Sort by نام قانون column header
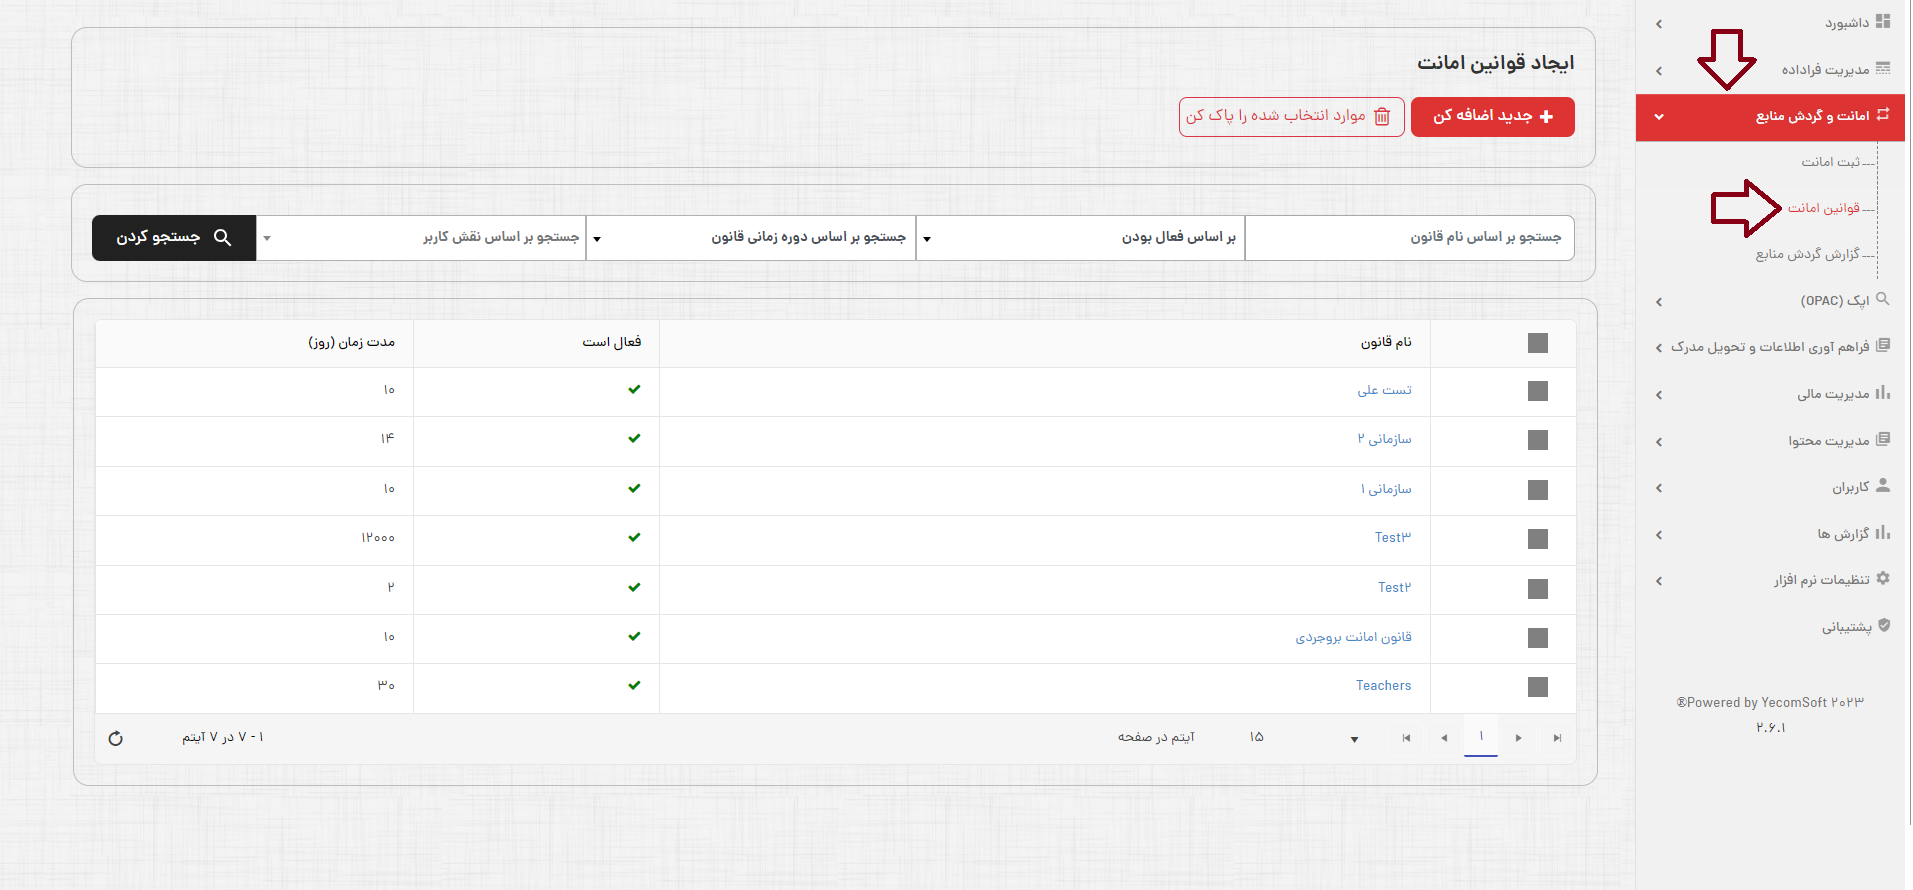 [1386, 342]
